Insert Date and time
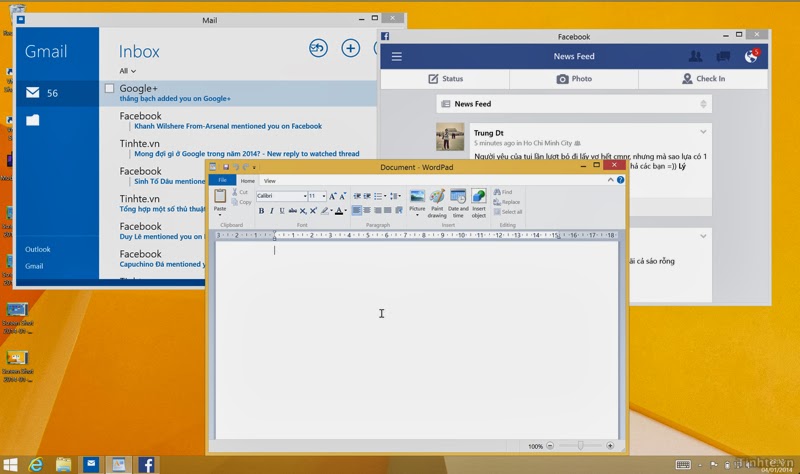This screenshot has height=474, width=800. point(458,195)
